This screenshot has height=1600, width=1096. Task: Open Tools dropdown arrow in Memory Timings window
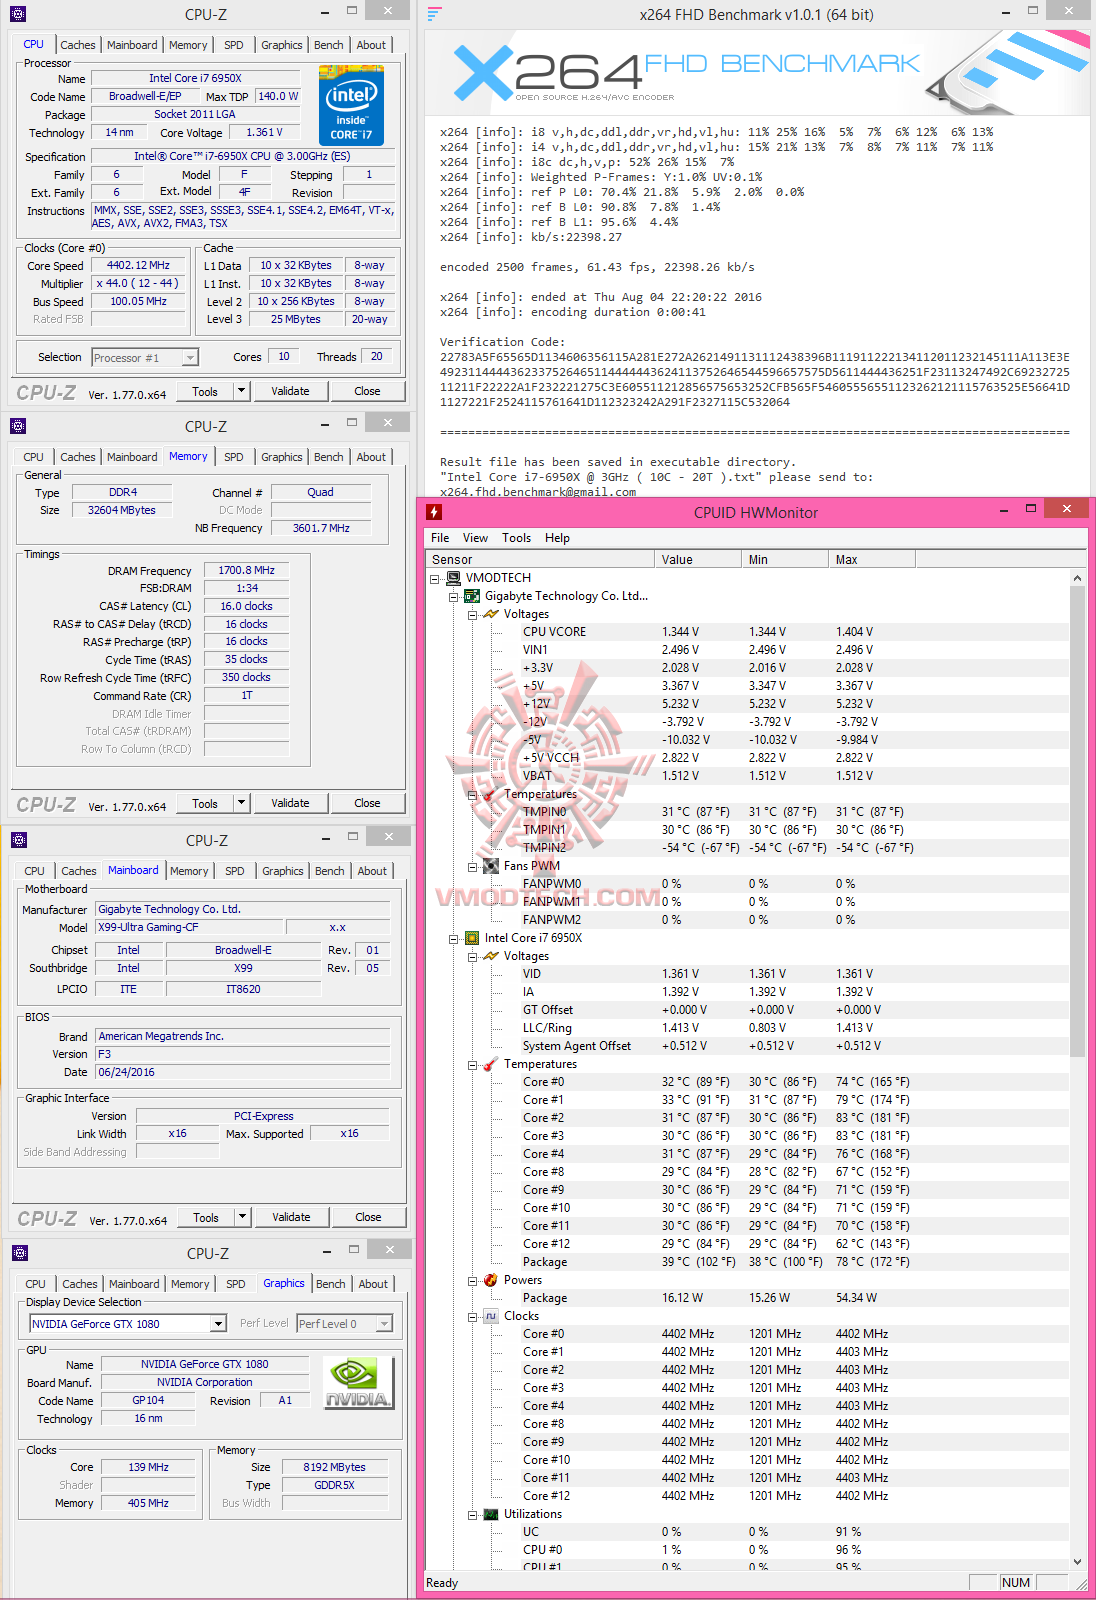click(241, 803)
